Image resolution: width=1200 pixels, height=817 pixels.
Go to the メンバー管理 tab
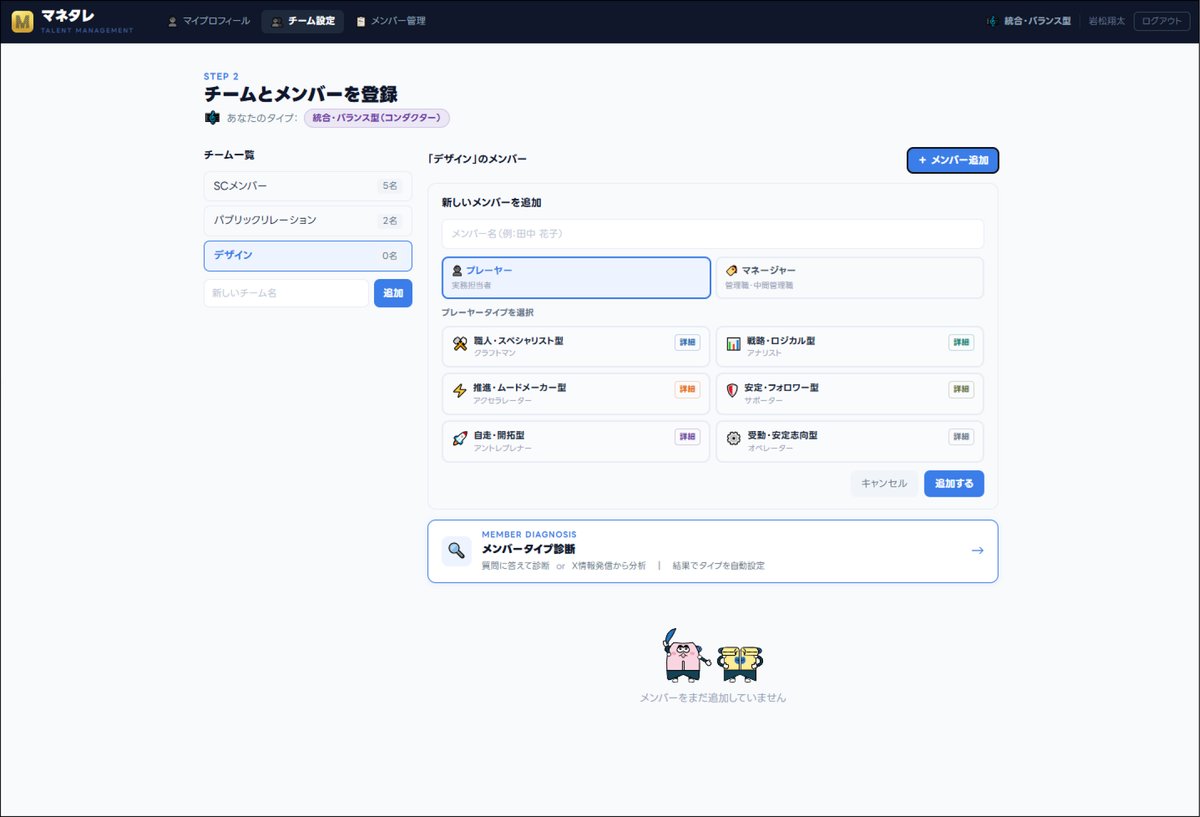pyautogui.click(x=390, y=21)
